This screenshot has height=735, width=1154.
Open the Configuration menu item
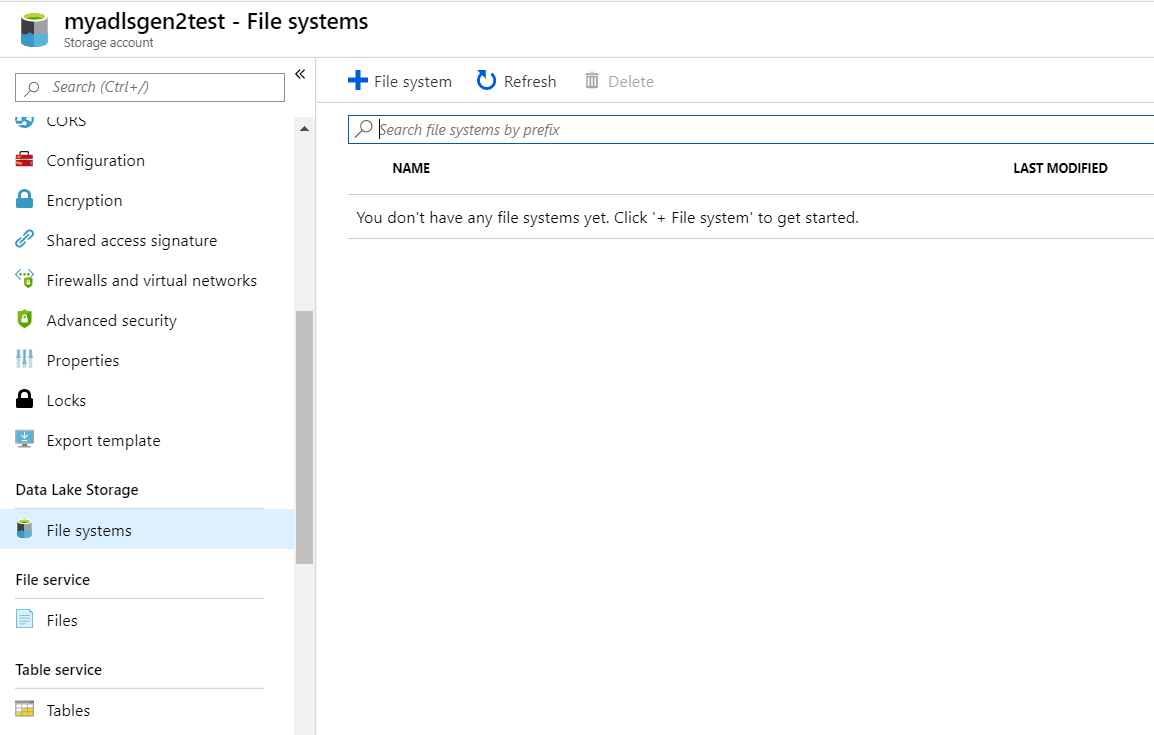pyautogui.click(x=95, y=160)
